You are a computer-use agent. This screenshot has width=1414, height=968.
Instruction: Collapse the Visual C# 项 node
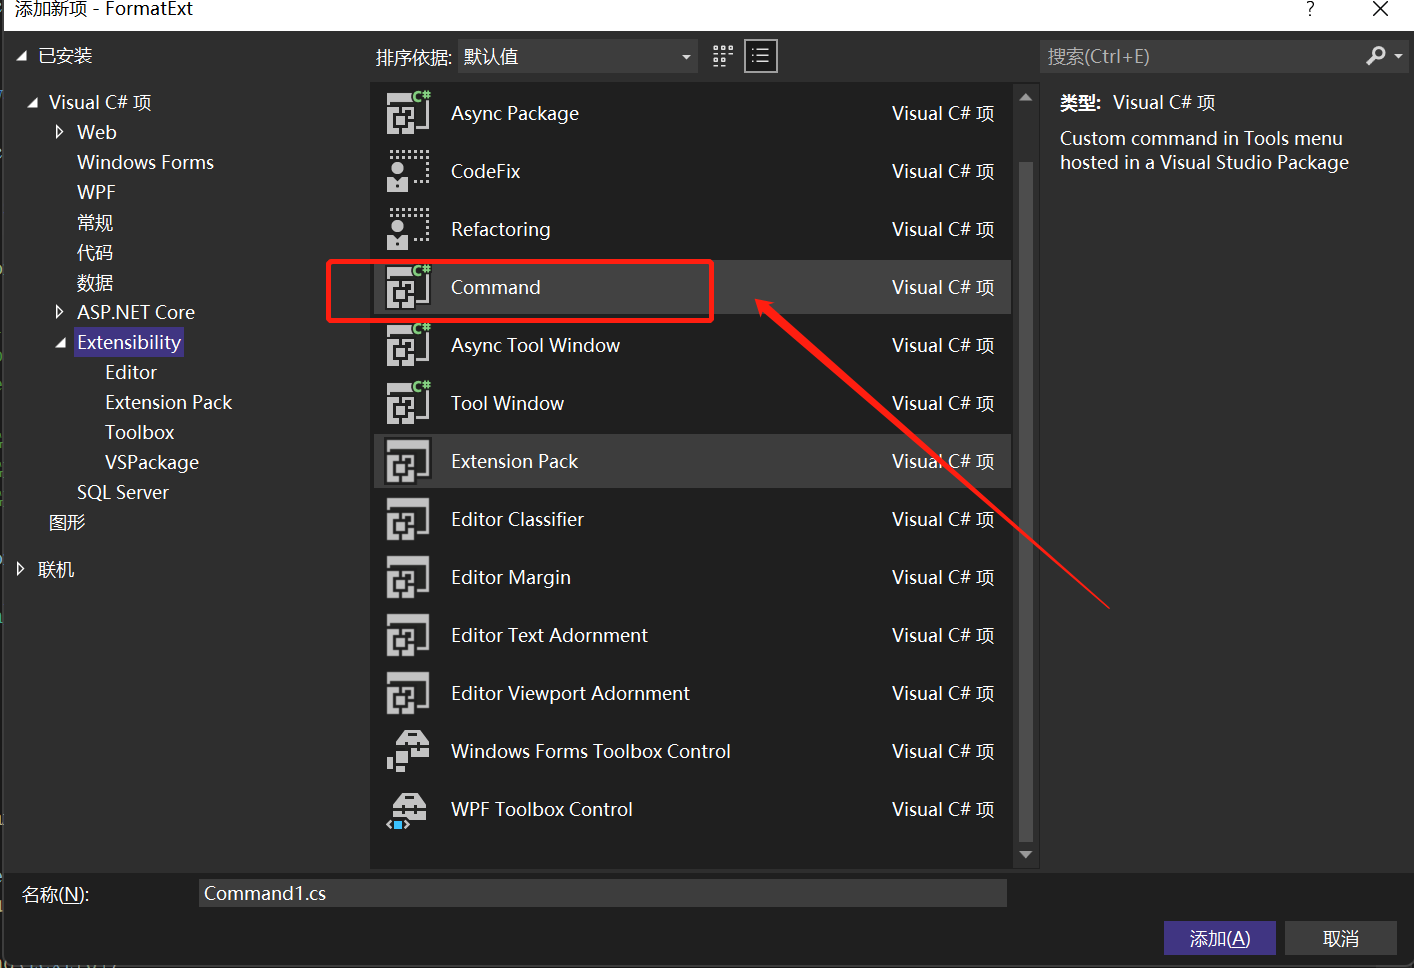pyautogui.click(x=33, y=102)
